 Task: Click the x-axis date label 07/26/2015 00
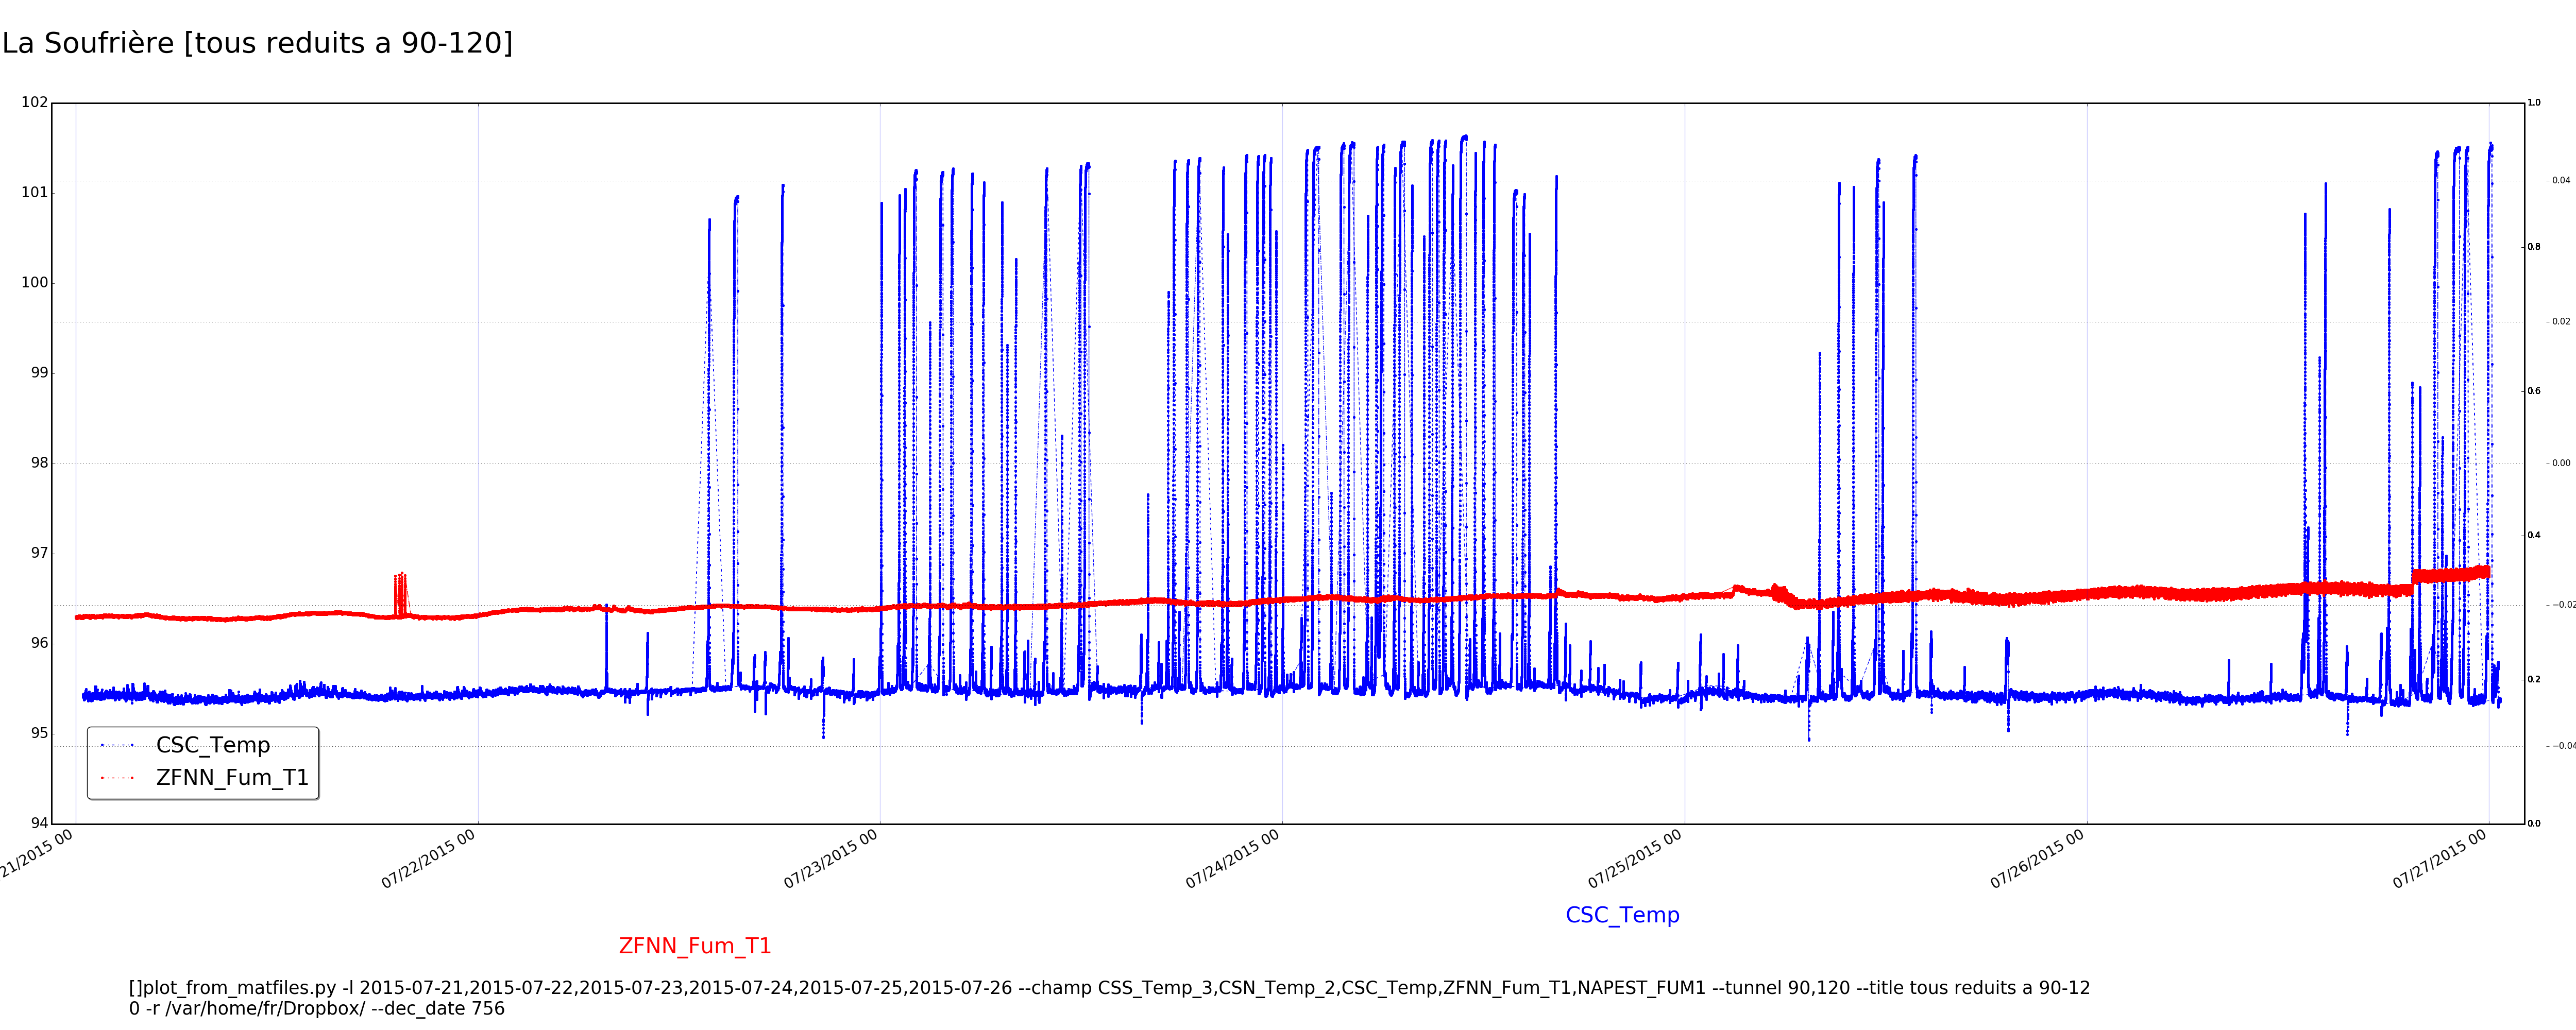click(x=2037, y=859)
